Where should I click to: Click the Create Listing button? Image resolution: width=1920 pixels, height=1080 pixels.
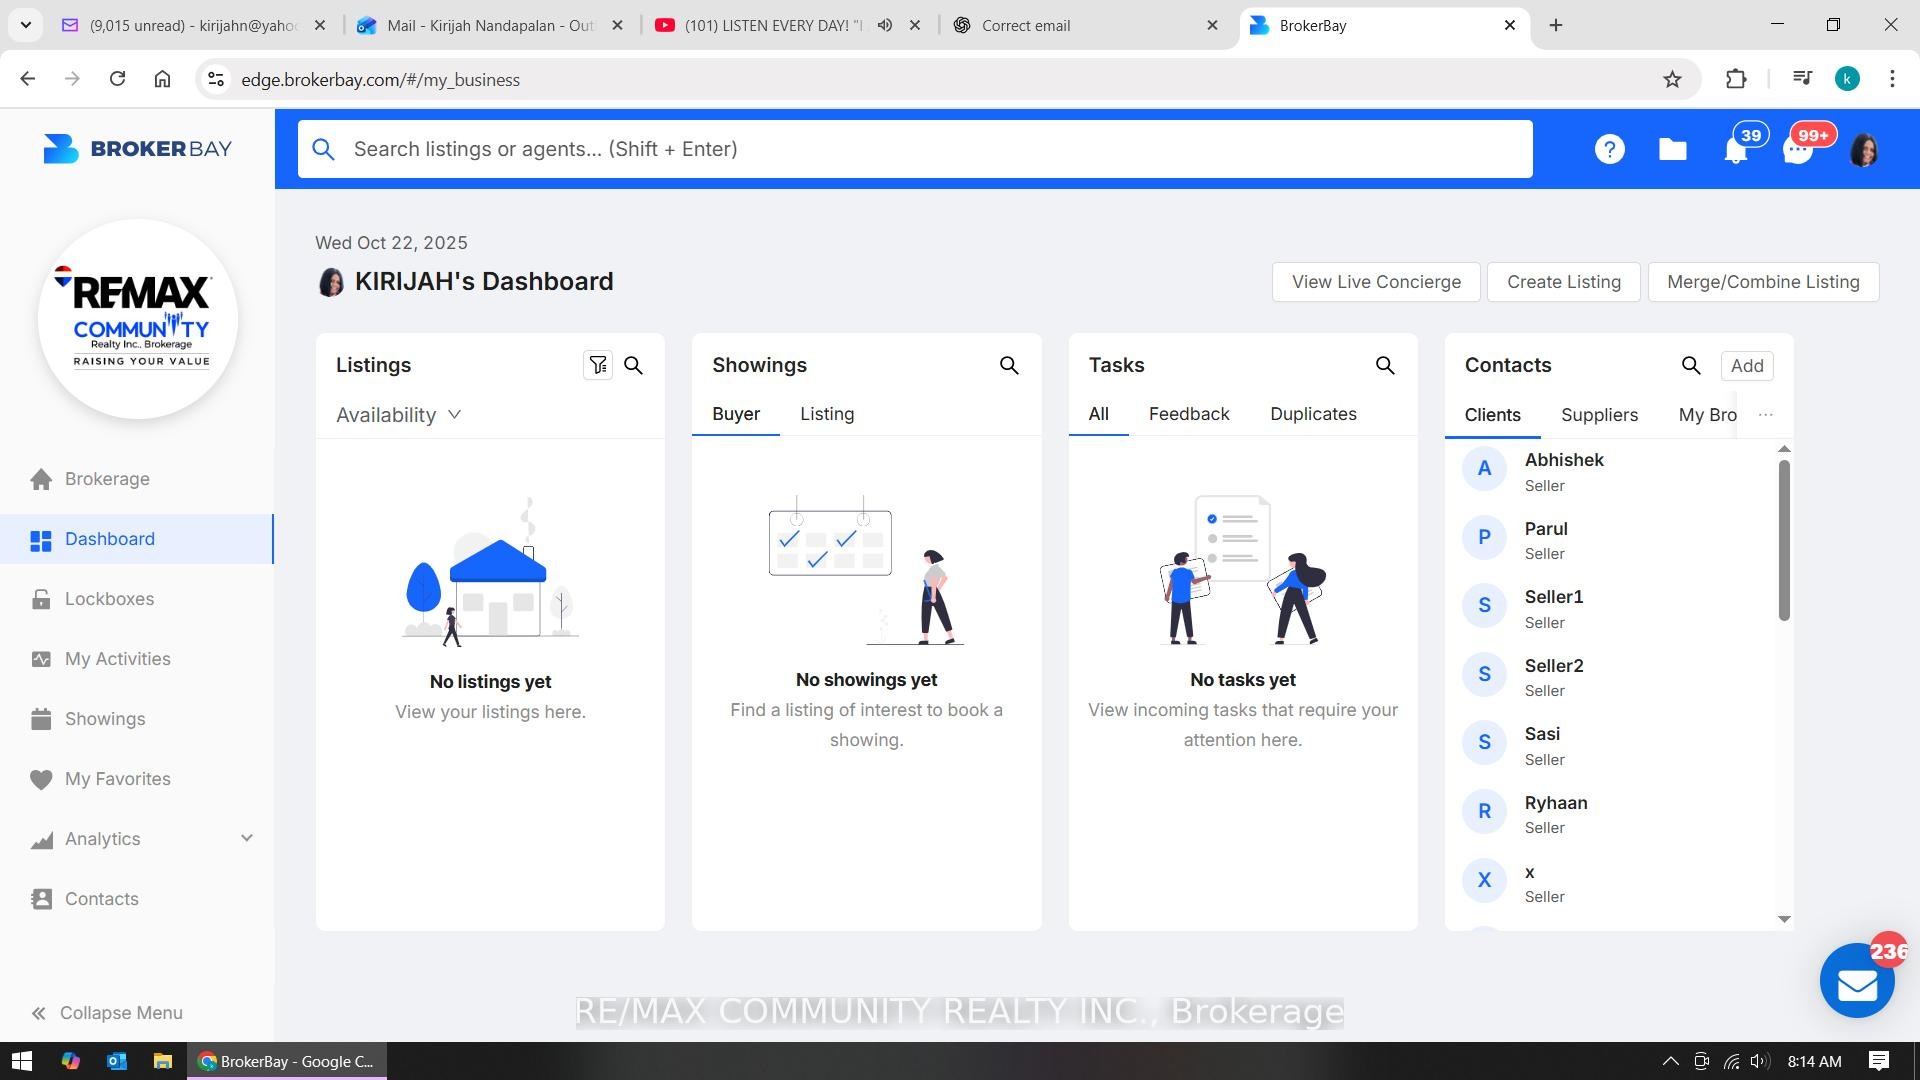coord(1563,282)
